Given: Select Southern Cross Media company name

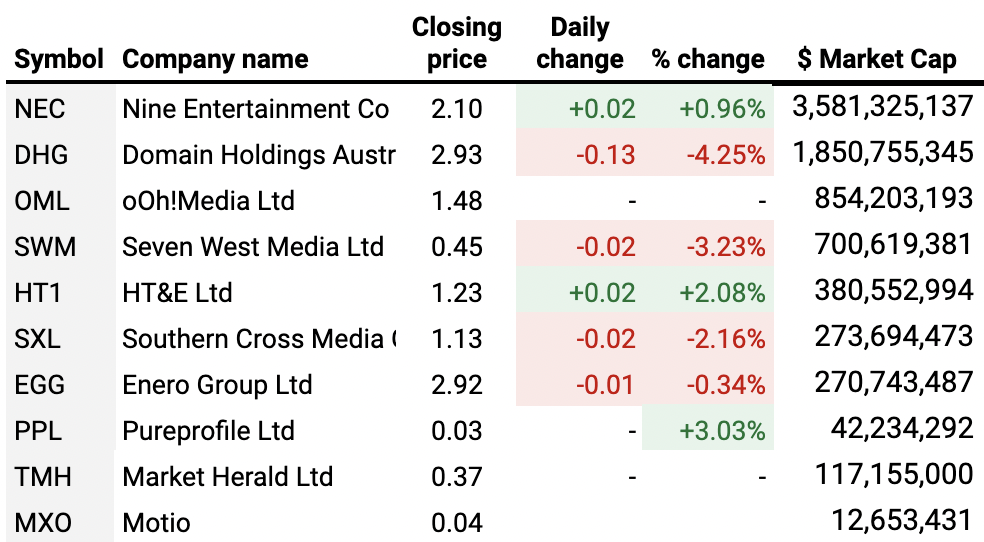Looking at the screenshot, I should click(258, 339).
